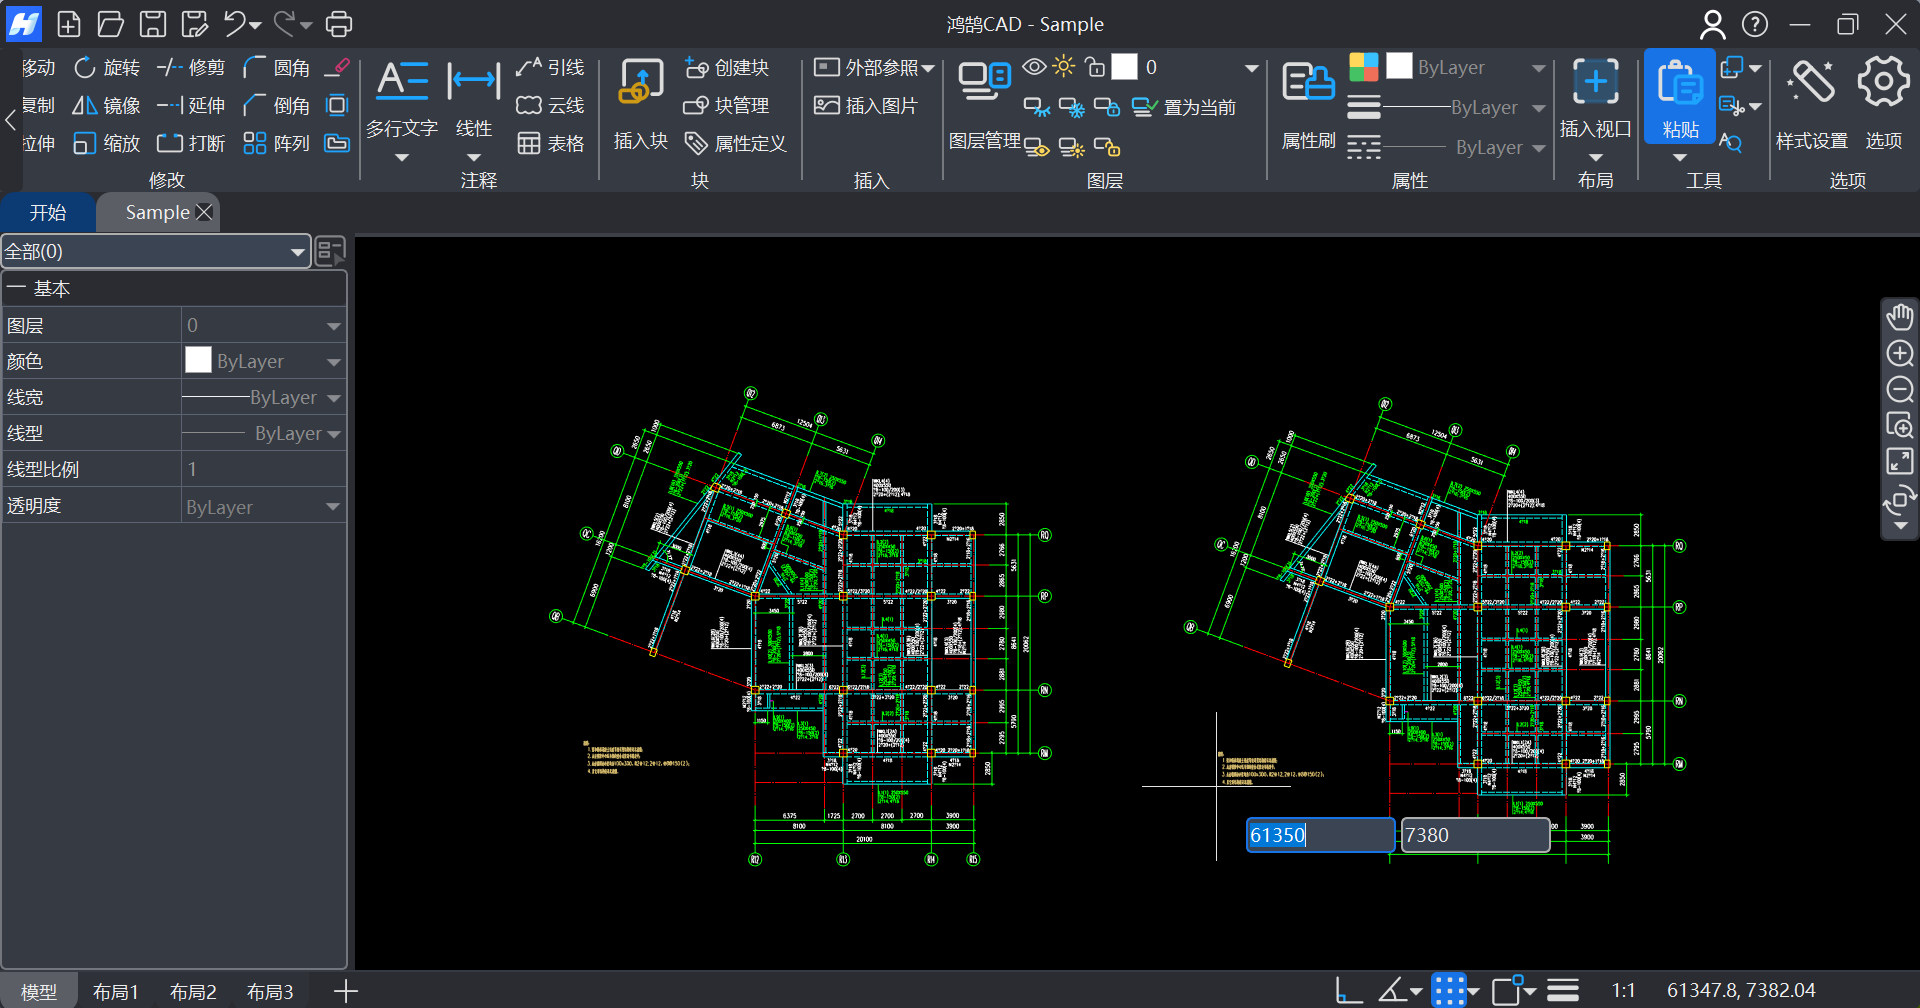Switch to 布局1 layout tab
1920x1008 pixels.
(115, 991)
